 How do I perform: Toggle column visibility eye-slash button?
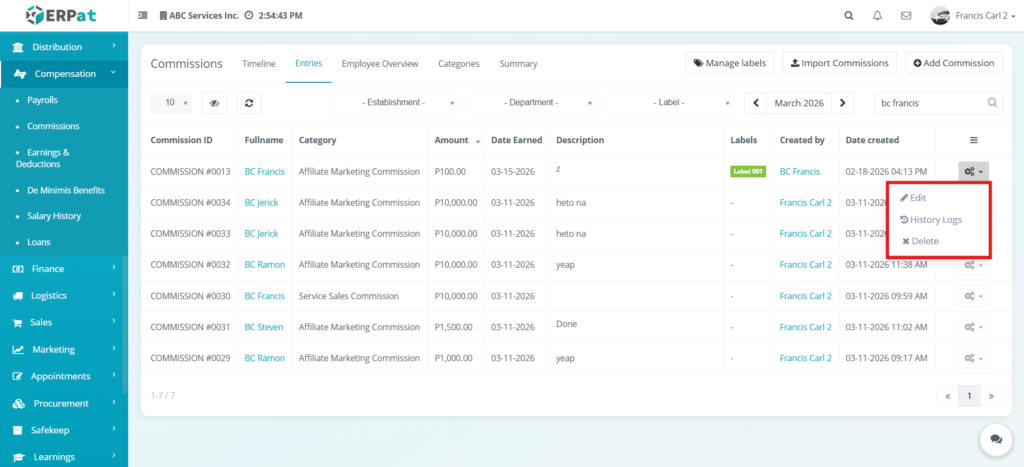tap(215, 103)
